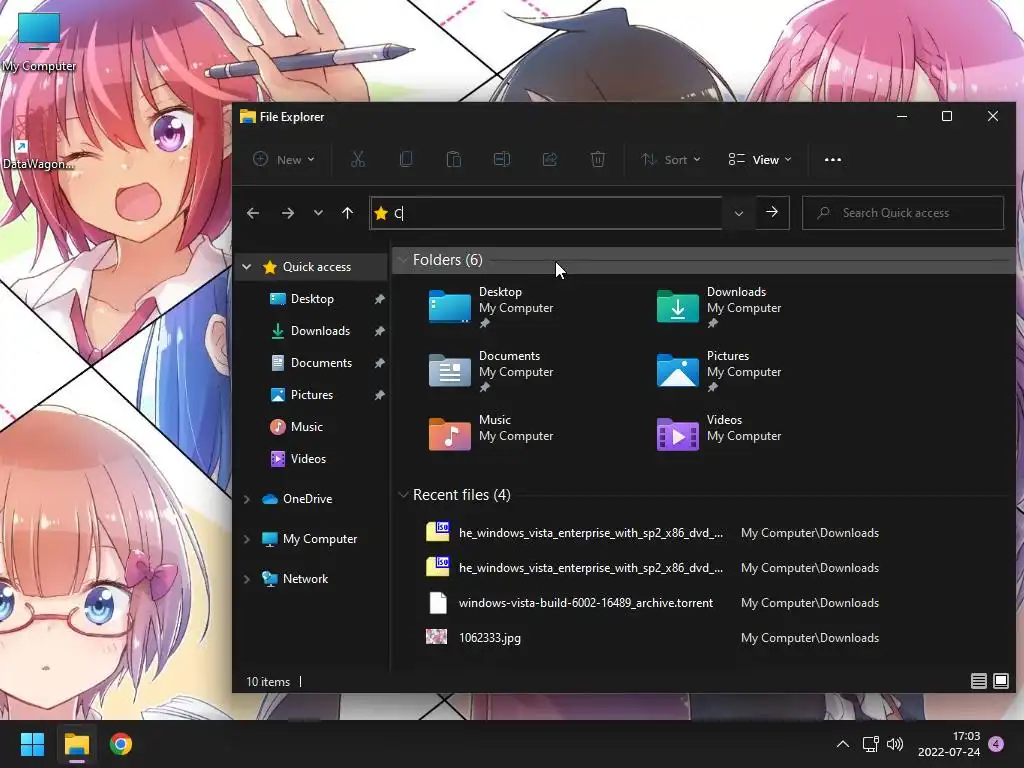
Task: Go forward with the right arrow
Action: 287,213
